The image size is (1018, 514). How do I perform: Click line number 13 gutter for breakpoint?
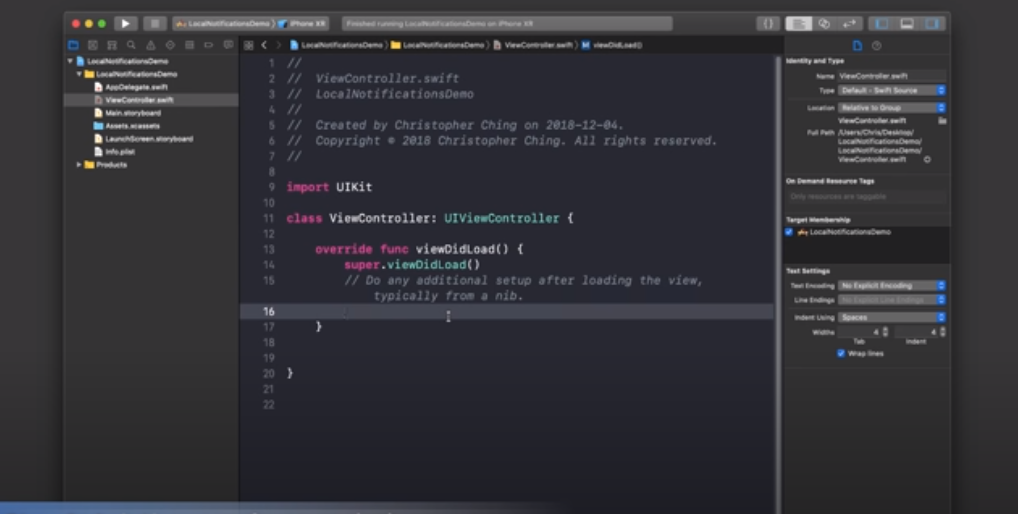[x=269, y=249]
